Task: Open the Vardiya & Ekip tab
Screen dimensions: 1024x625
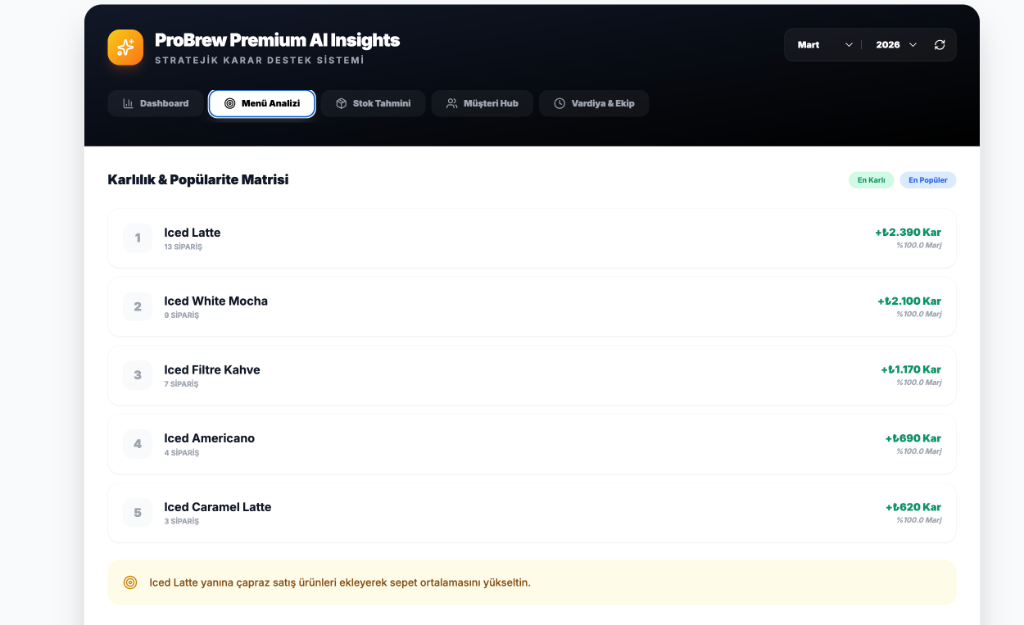Action: tap(594, 104)
